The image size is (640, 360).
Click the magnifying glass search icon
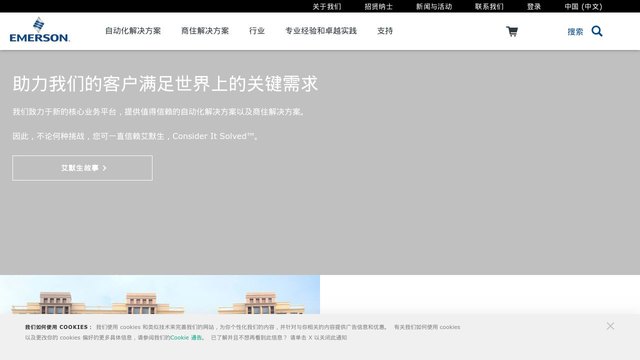pos(597,31)
